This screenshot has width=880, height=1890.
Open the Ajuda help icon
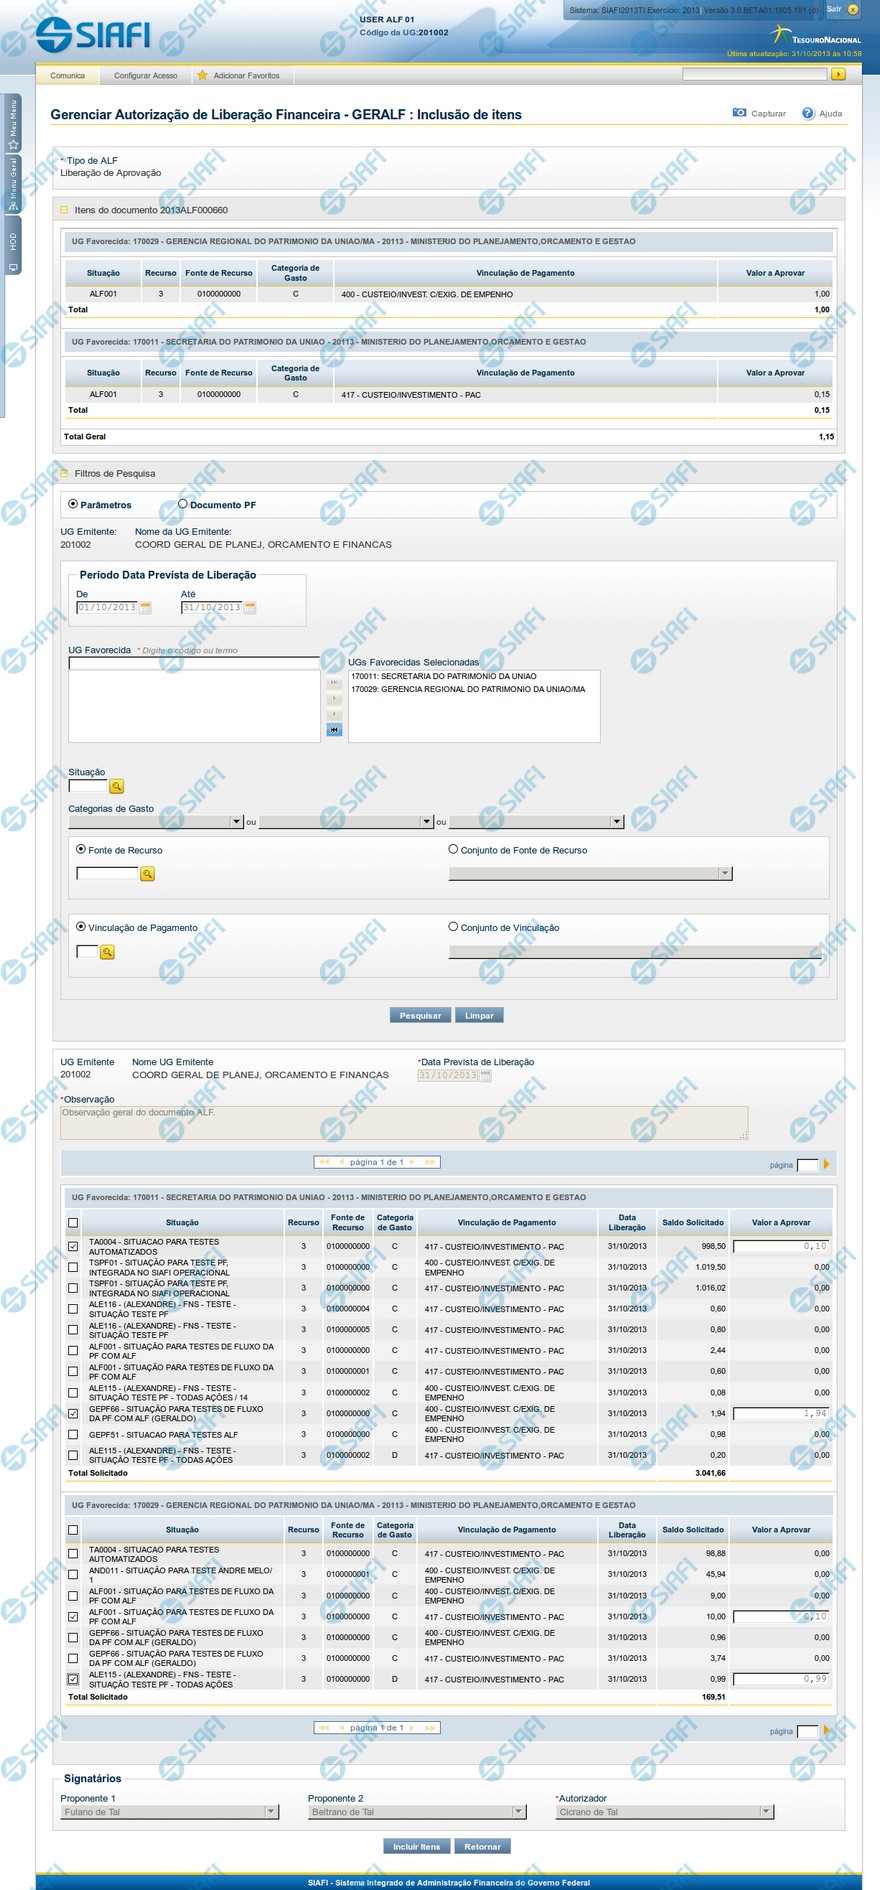[x=807, y=113]
